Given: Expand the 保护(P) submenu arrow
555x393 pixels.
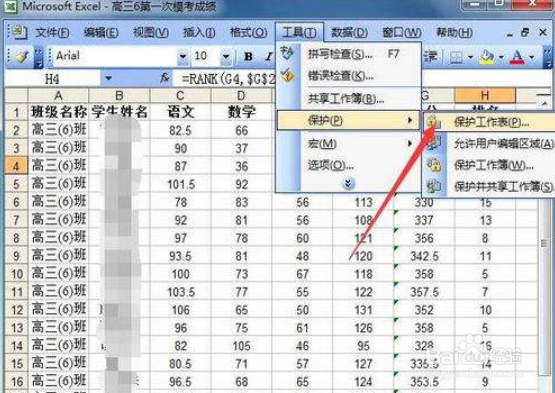Looking at the screenshot, I should click(410, 120).
